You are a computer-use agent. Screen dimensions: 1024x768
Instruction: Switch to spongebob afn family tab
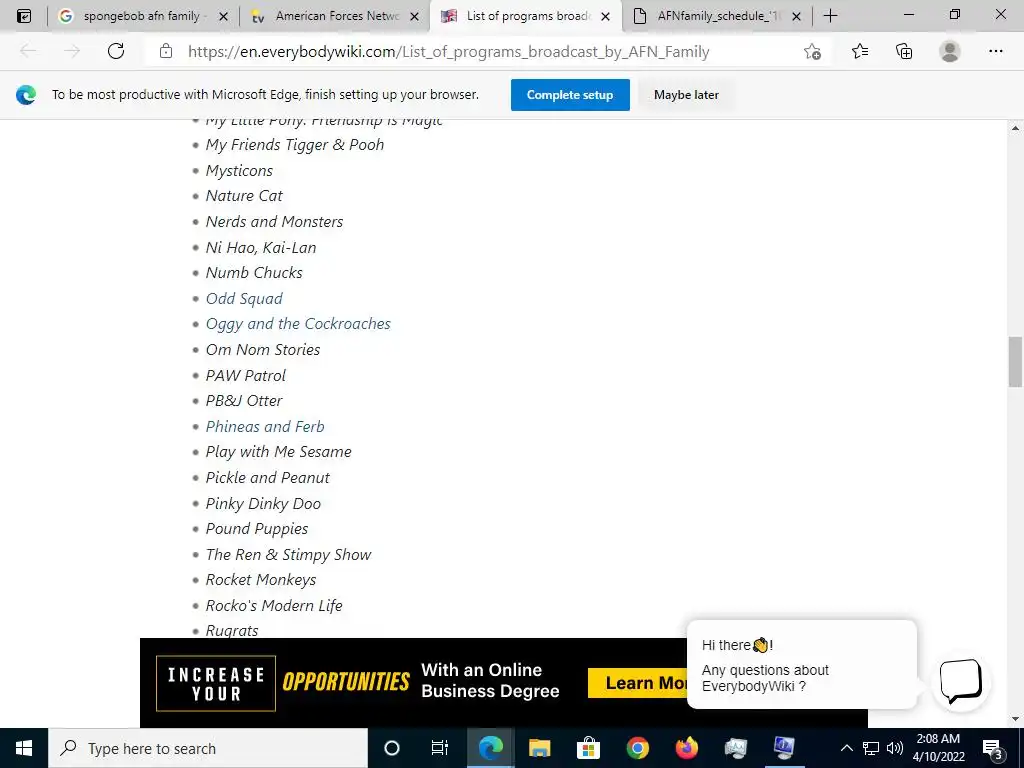point(141,16)
